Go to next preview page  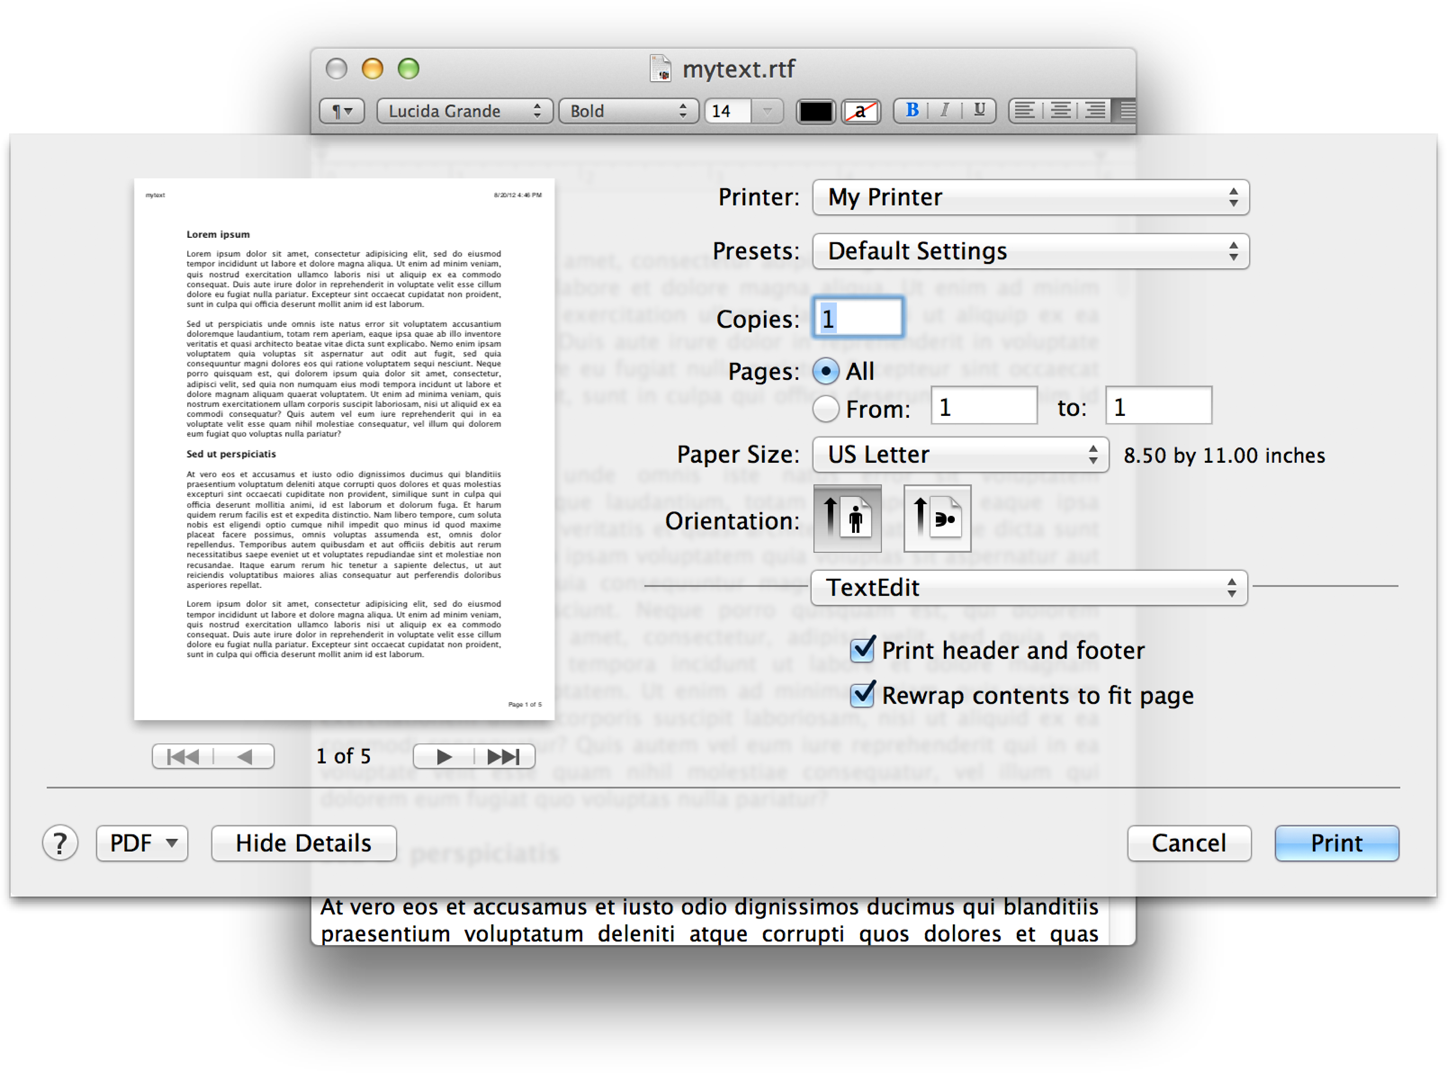[444, 757]
